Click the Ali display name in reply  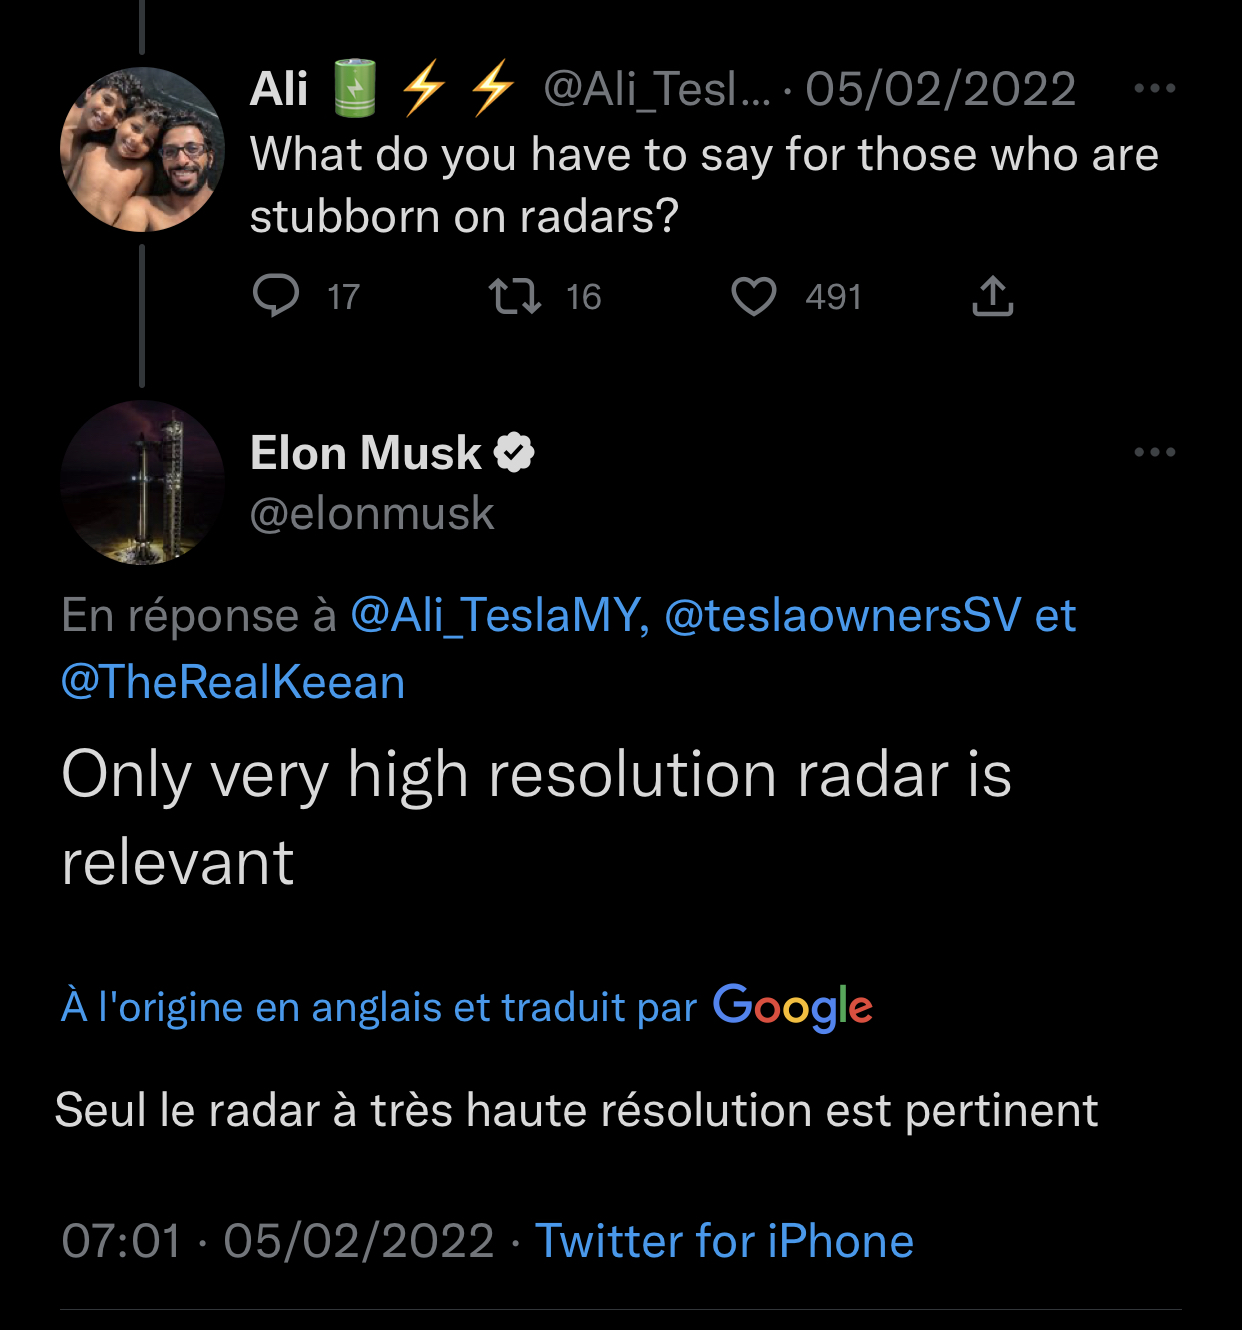point(279,89)
